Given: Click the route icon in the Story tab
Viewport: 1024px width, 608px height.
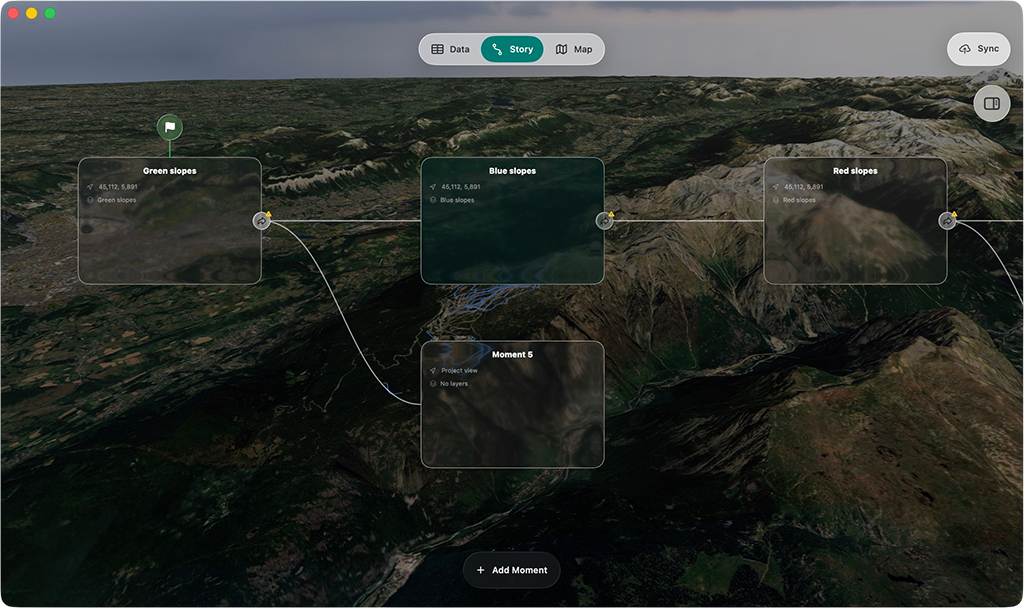Looking at the screenshot, I should click(x=497, y=49).
